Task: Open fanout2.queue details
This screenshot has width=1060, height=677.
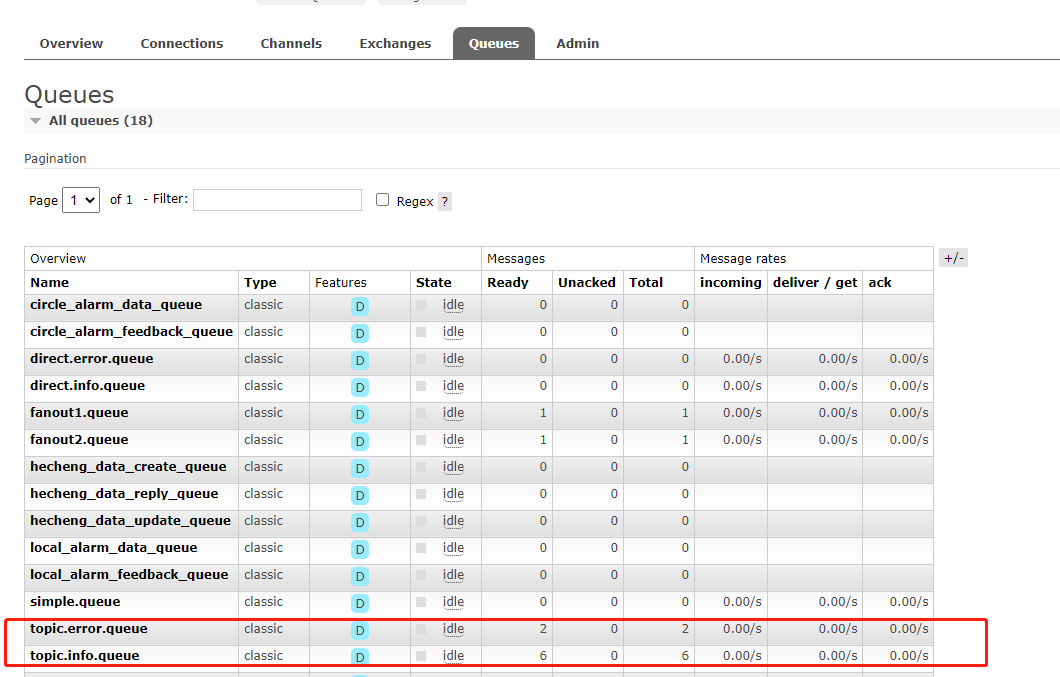Action: tap(79, 440)
